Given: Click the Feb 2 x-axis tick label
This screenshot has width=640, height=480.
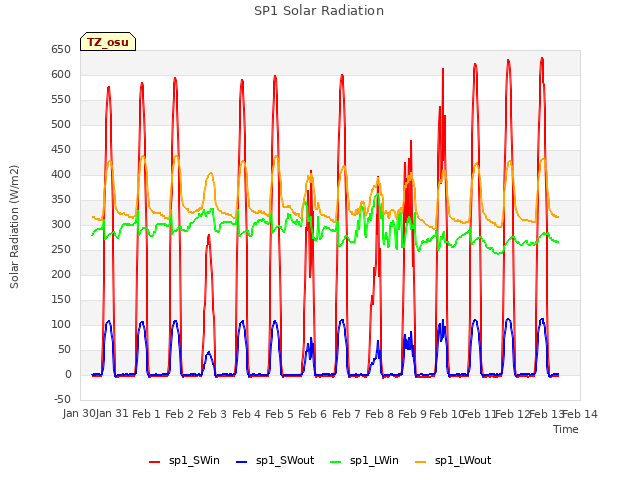Looking at the screenshot, I should (x=179, y=414).
